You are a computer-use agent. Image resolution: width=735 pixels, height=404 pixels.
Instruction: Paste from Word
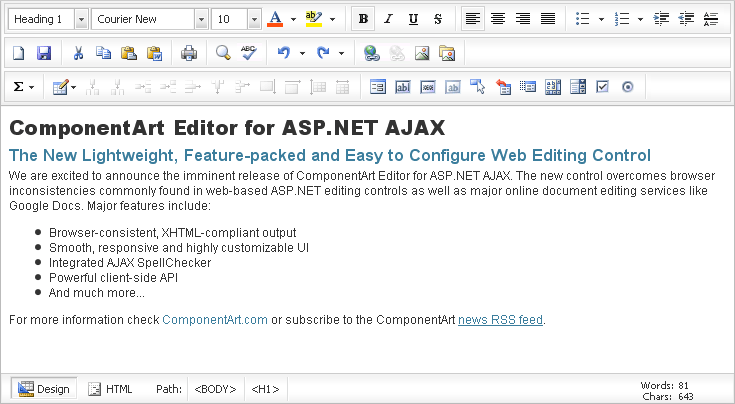point(154,53)
